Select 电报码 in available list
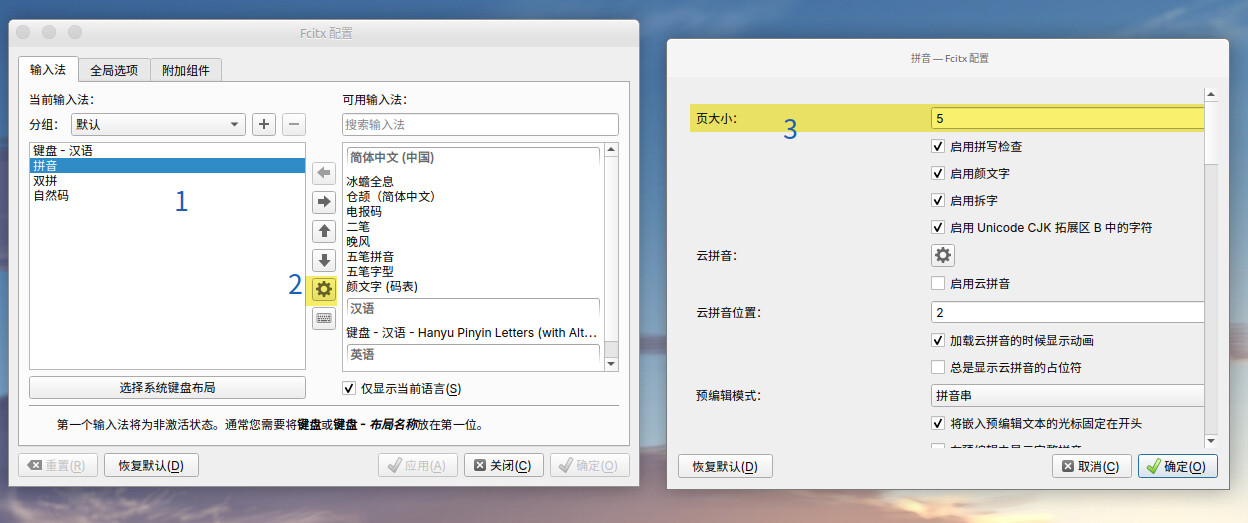Viewport: 1248px width, 523px height. [x=473, y=212]
